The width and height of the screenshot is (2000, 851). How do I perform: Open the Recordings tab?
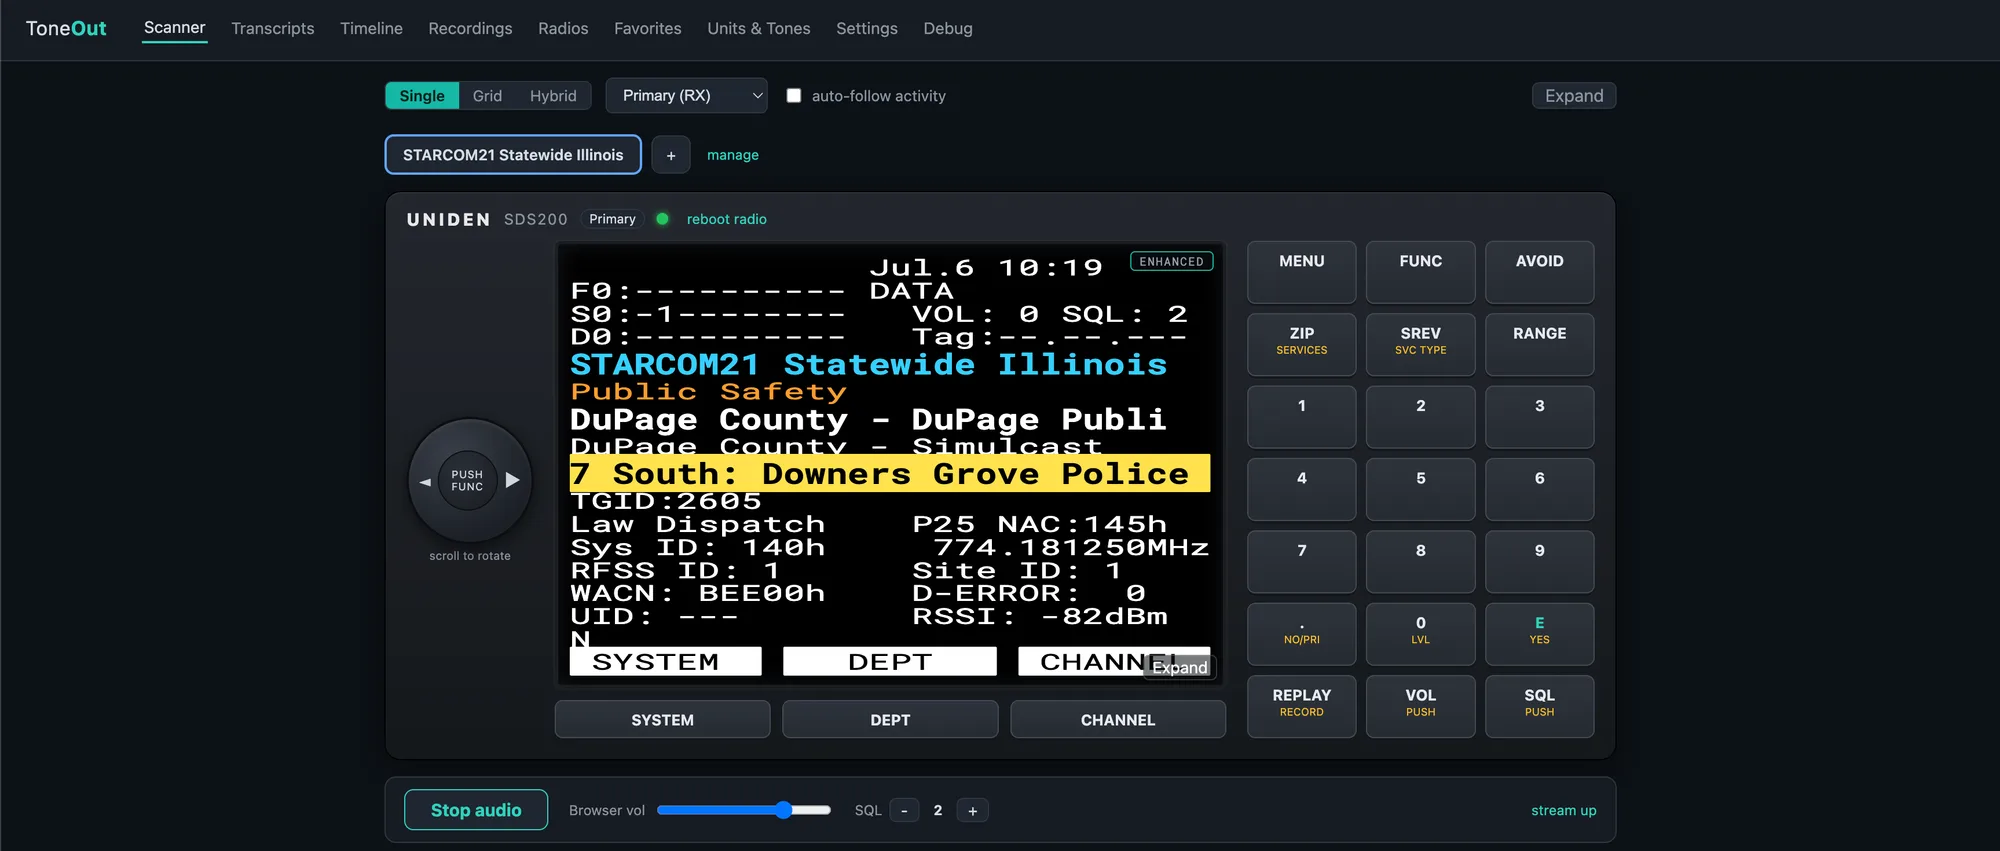pyautogui.click(x=470, y=29)
